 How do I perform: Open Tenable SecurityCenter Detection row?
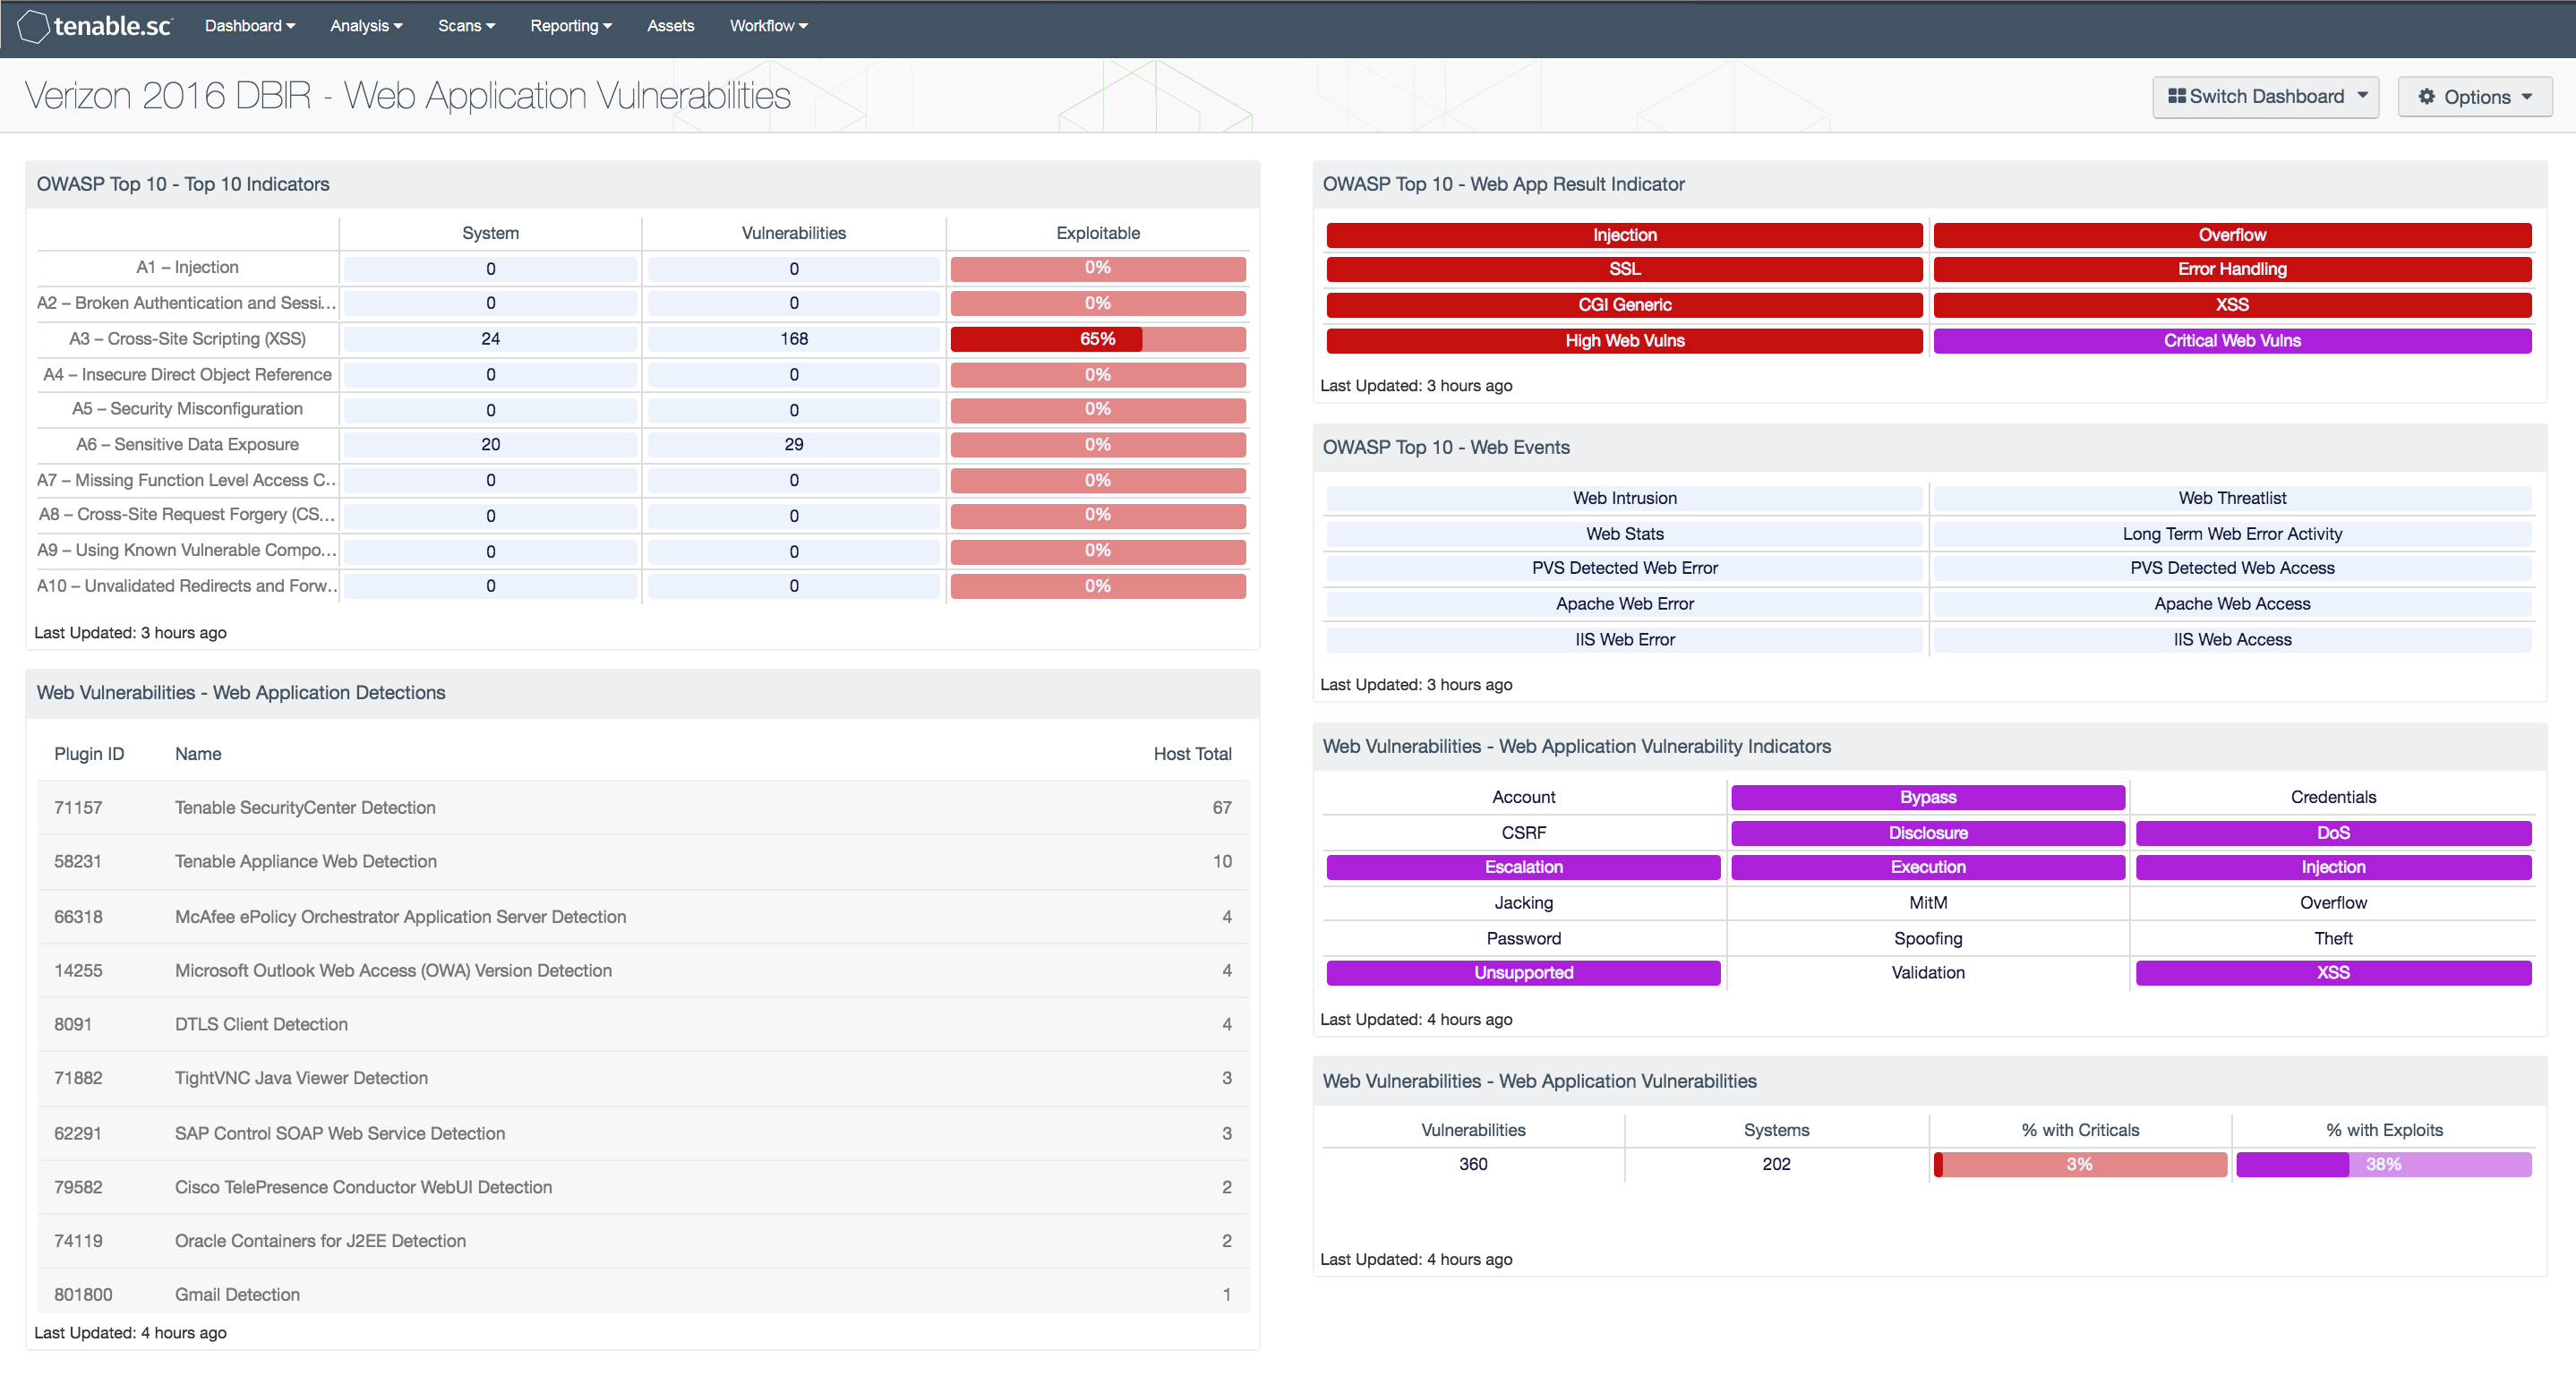coord(643,808)
